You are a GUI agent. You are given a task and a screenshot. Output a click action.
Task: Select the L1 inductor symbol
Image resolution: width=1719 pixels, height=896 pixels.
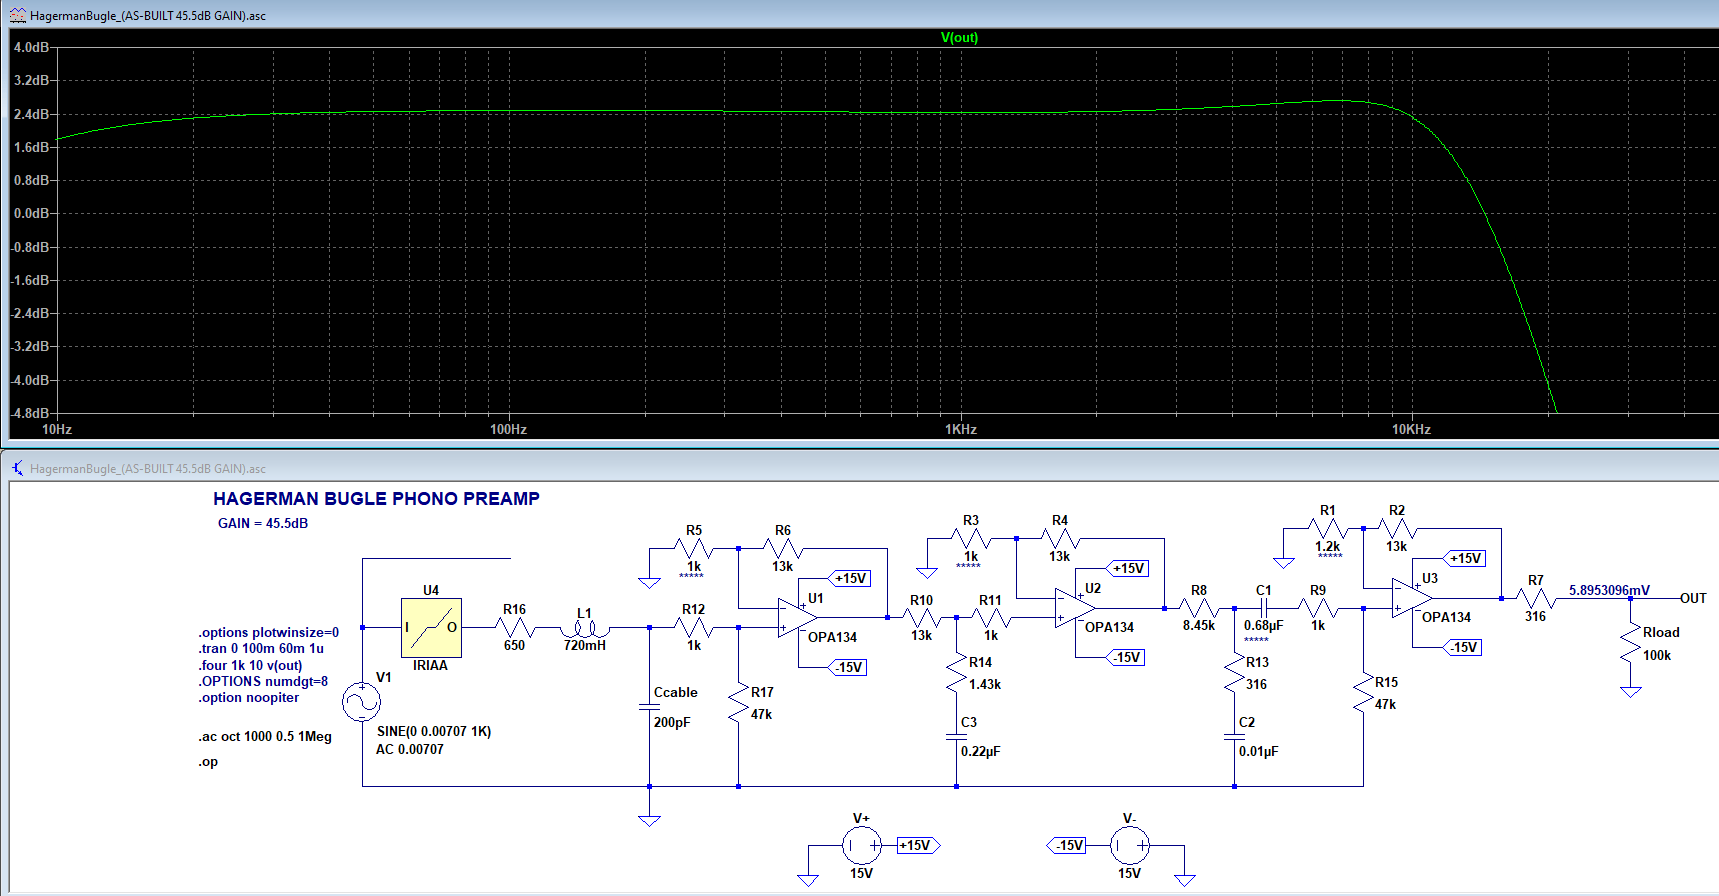[x=585, y=629]
